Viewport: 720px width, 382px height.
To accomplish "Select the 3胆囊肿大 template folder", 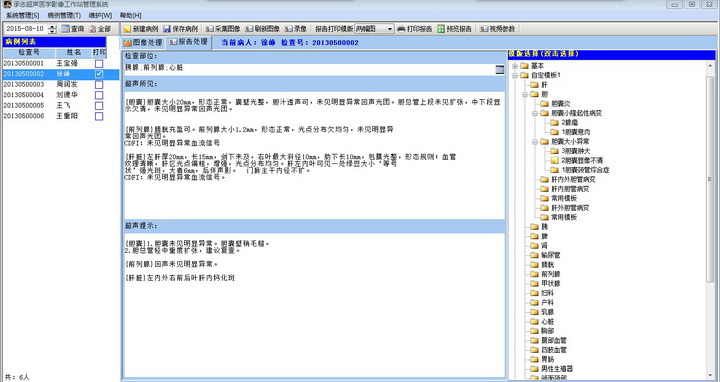I will coord(570,151).
